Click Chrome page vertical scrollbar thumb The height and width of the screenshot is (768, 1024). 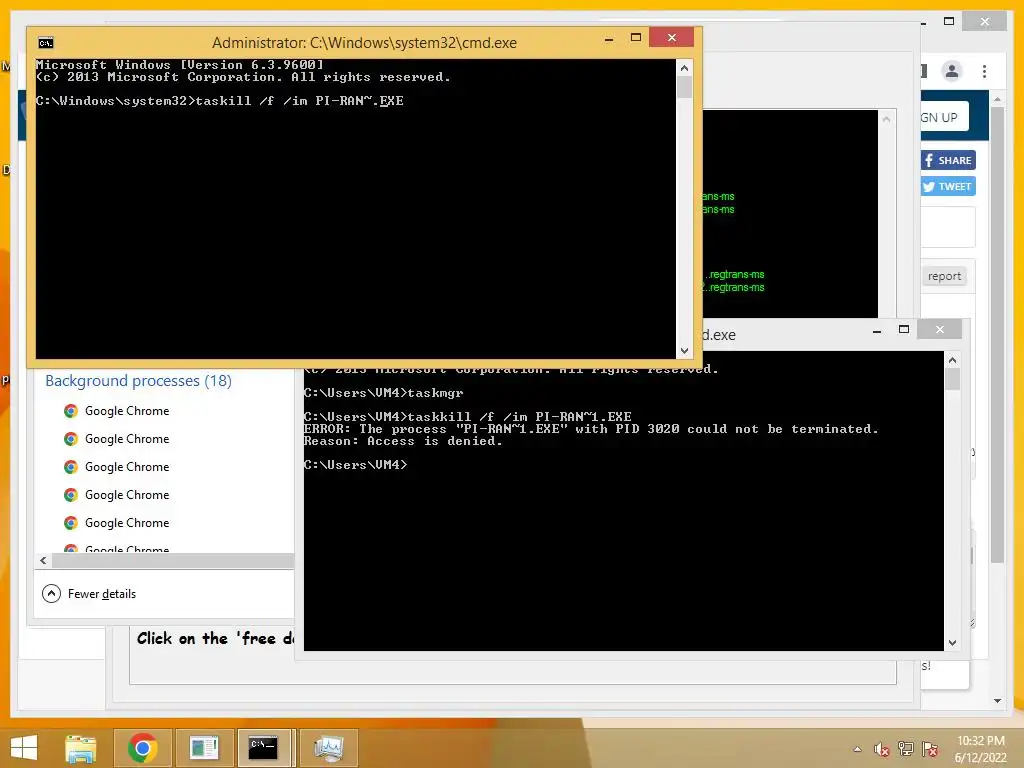pos(997,333)
